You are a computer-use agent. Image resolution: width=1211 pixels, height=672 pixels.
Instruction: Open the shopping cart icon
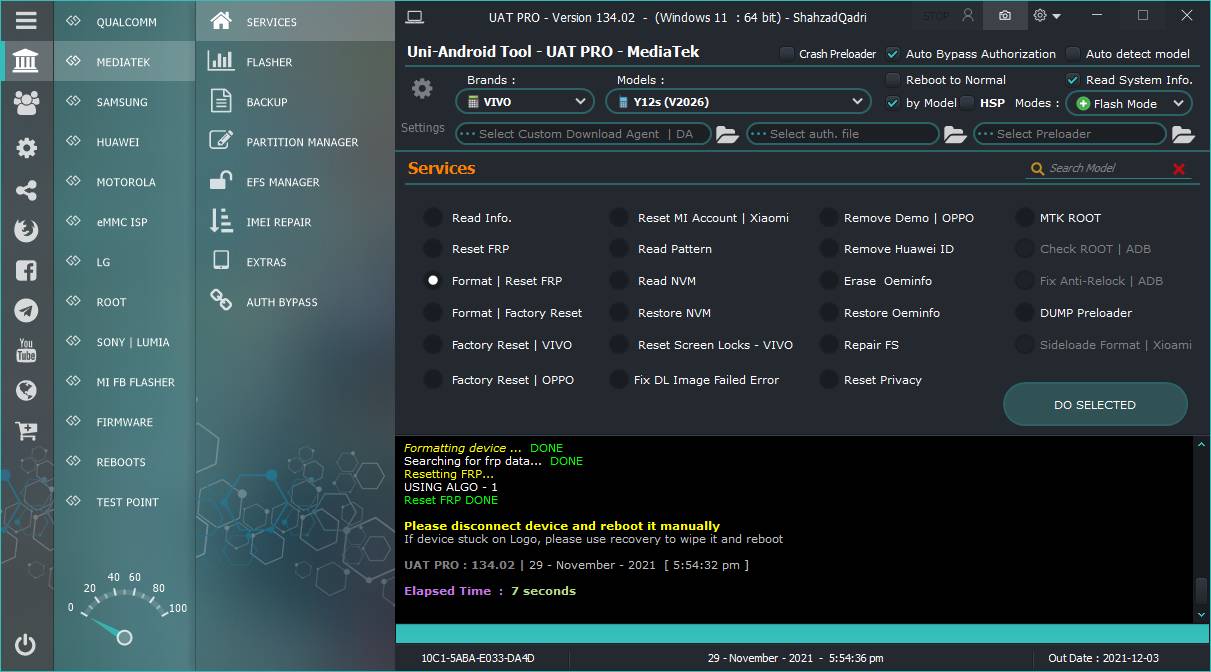26,431
